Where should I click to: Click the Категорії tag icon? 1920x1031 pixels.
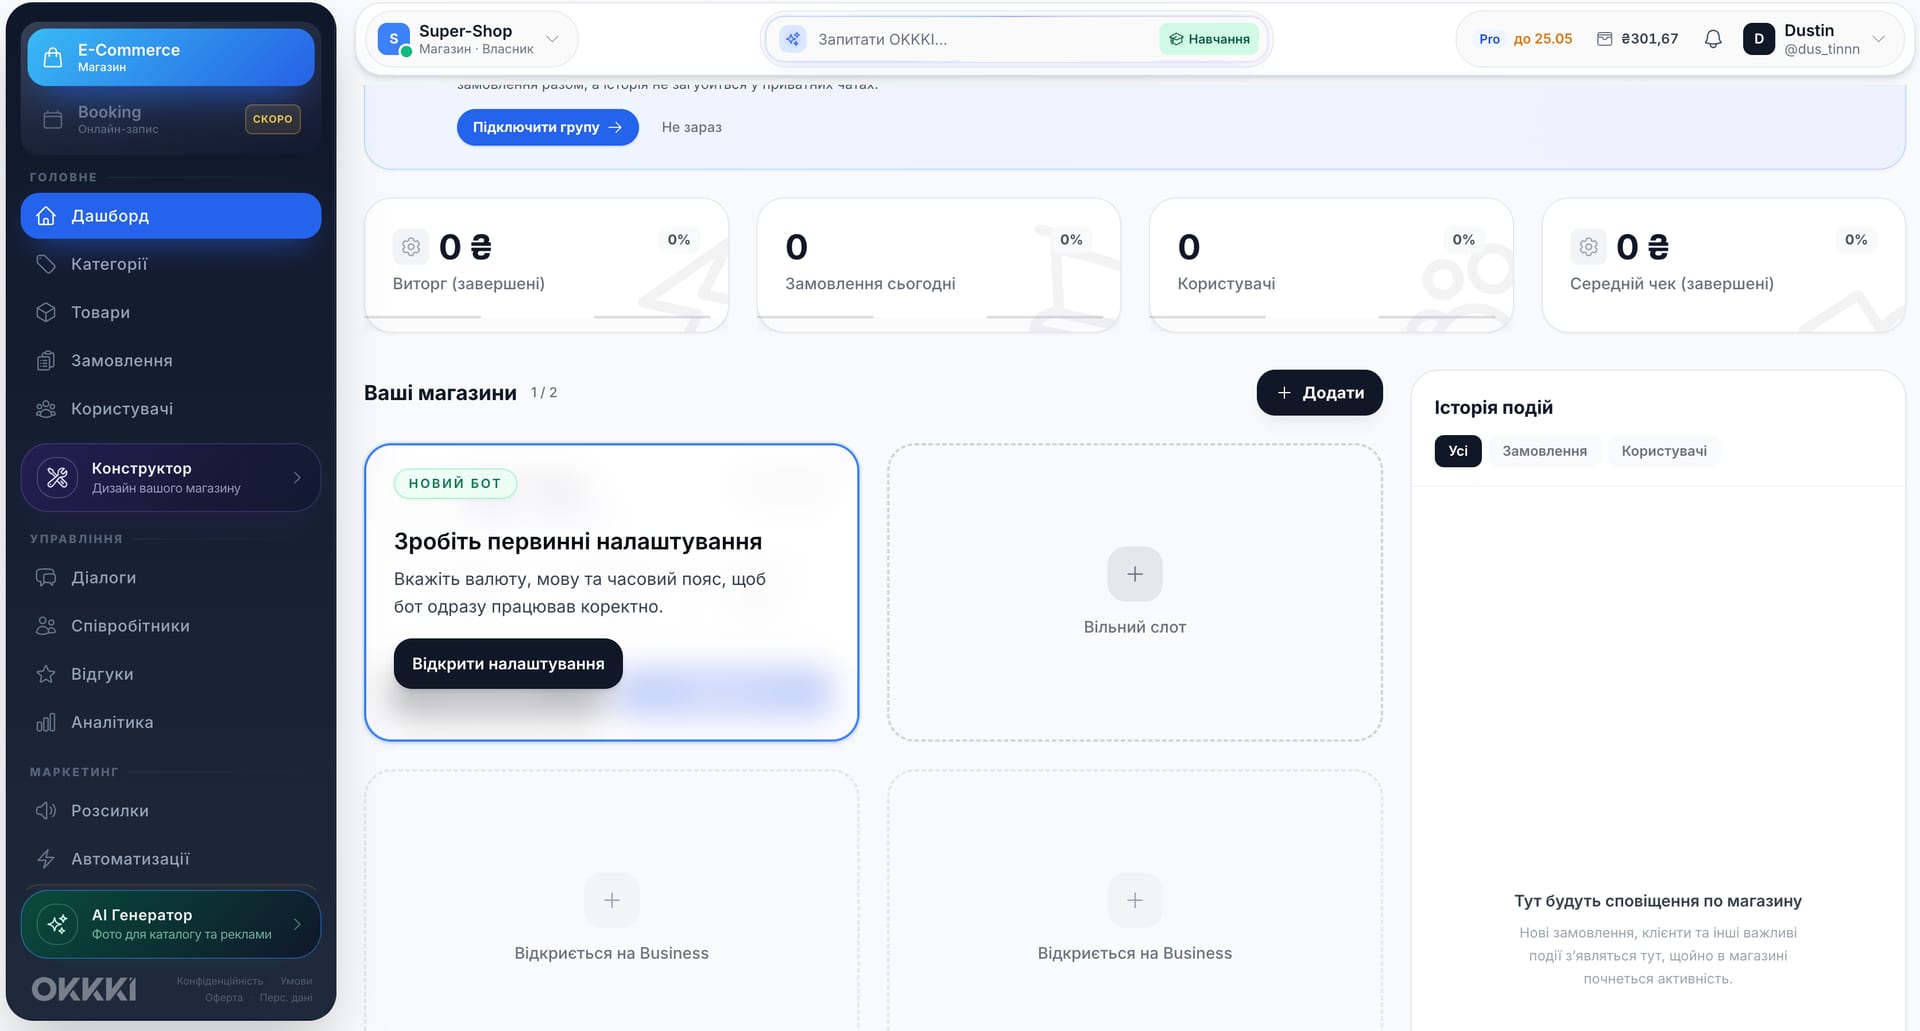pyautogui.click(x=46, y=264)
